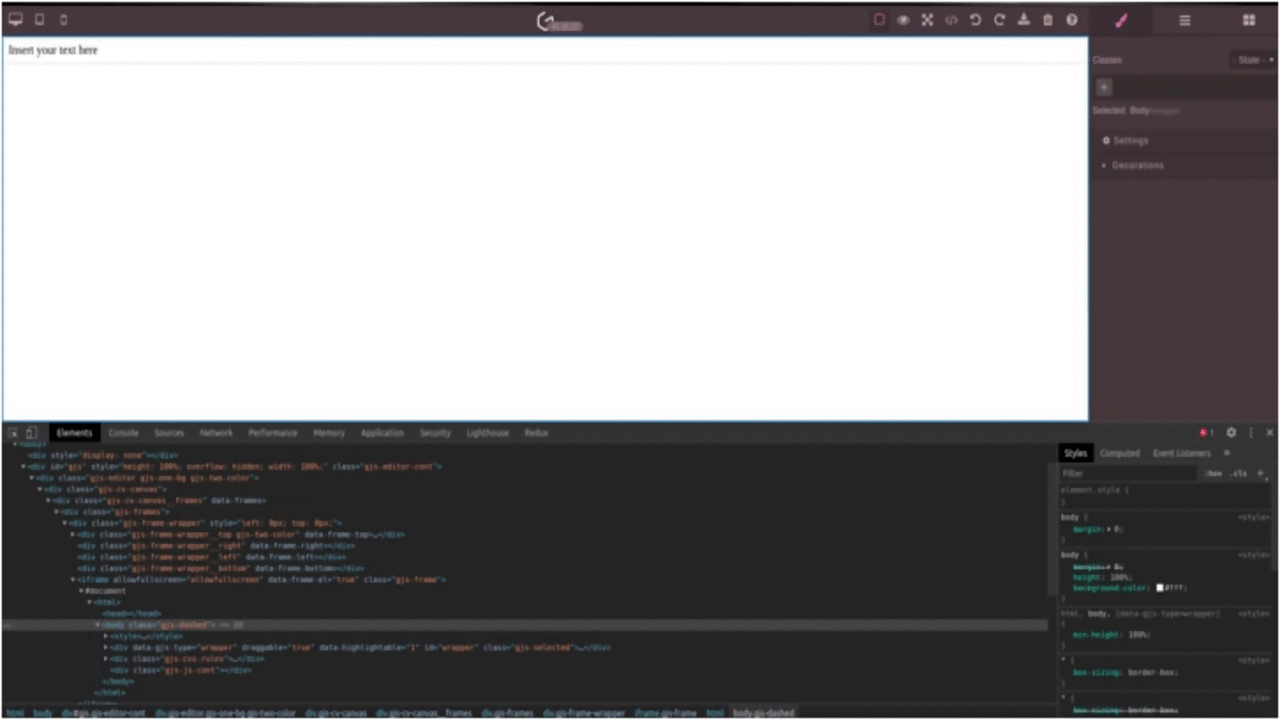Toggle borders visibility on canvas
The width and height of the screenshot is (1280, 720).
click(879, 20)
